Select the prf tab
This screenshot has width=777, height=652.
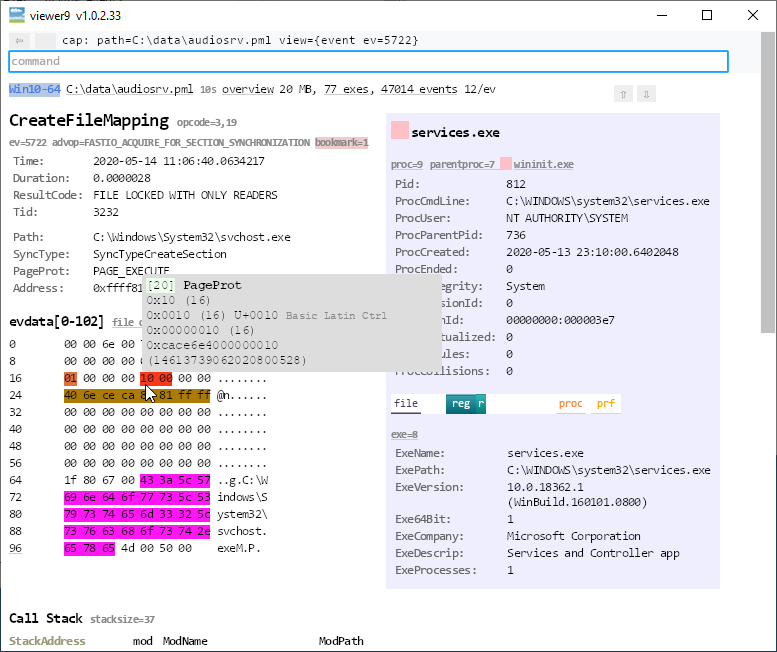pyautogui.click(x=605, y=404)
